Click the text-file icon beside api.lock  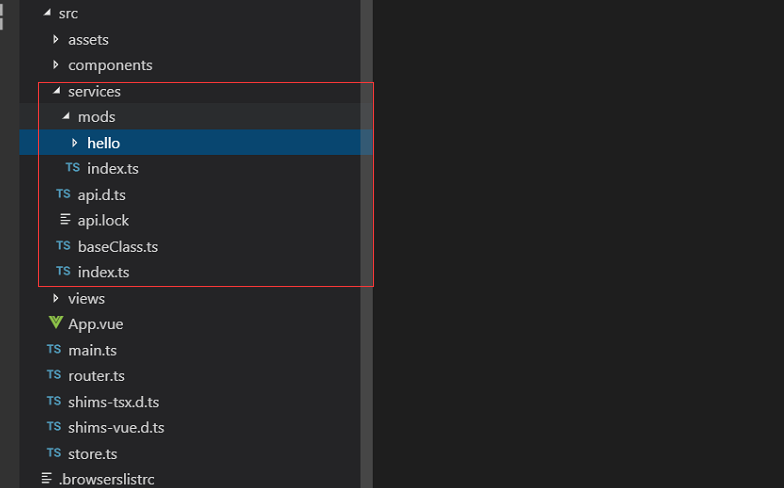65,220
